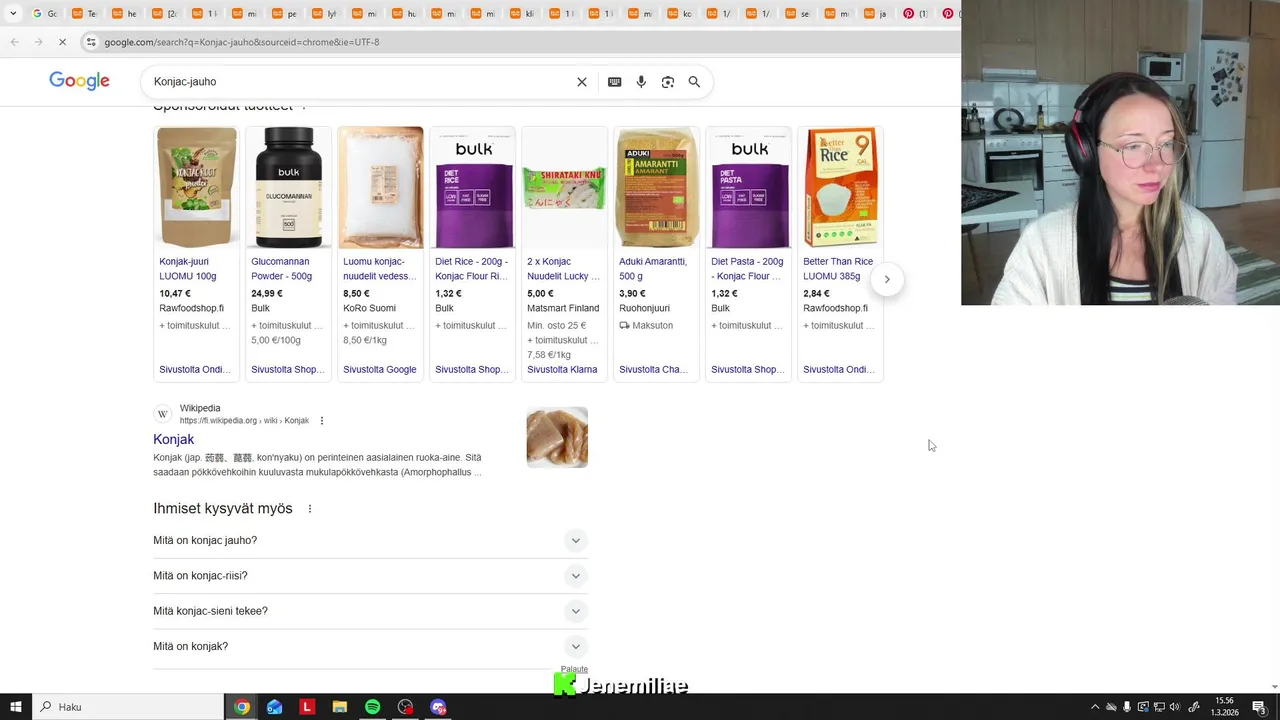Viewport: 1280px width, 720px height.
Task: Click the magnifier search submit icon
Action: pyautogui.click(x=694, y=82)
